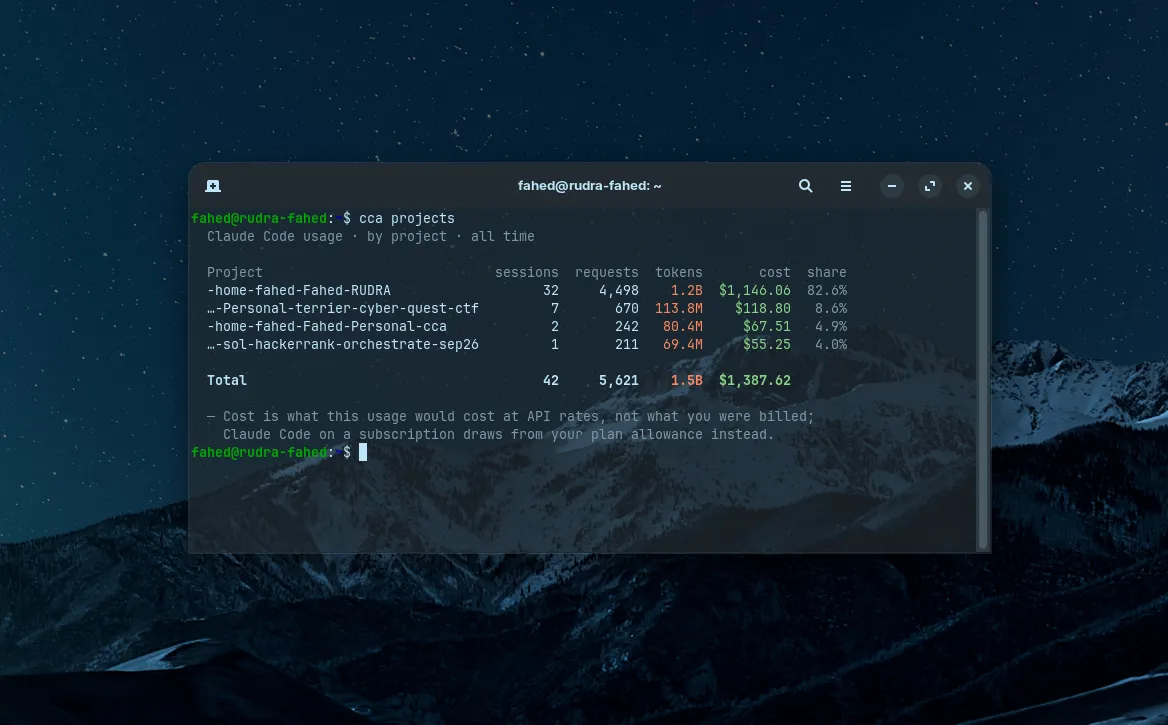Click the 1.2B tokens value

[x=687, y=290]
